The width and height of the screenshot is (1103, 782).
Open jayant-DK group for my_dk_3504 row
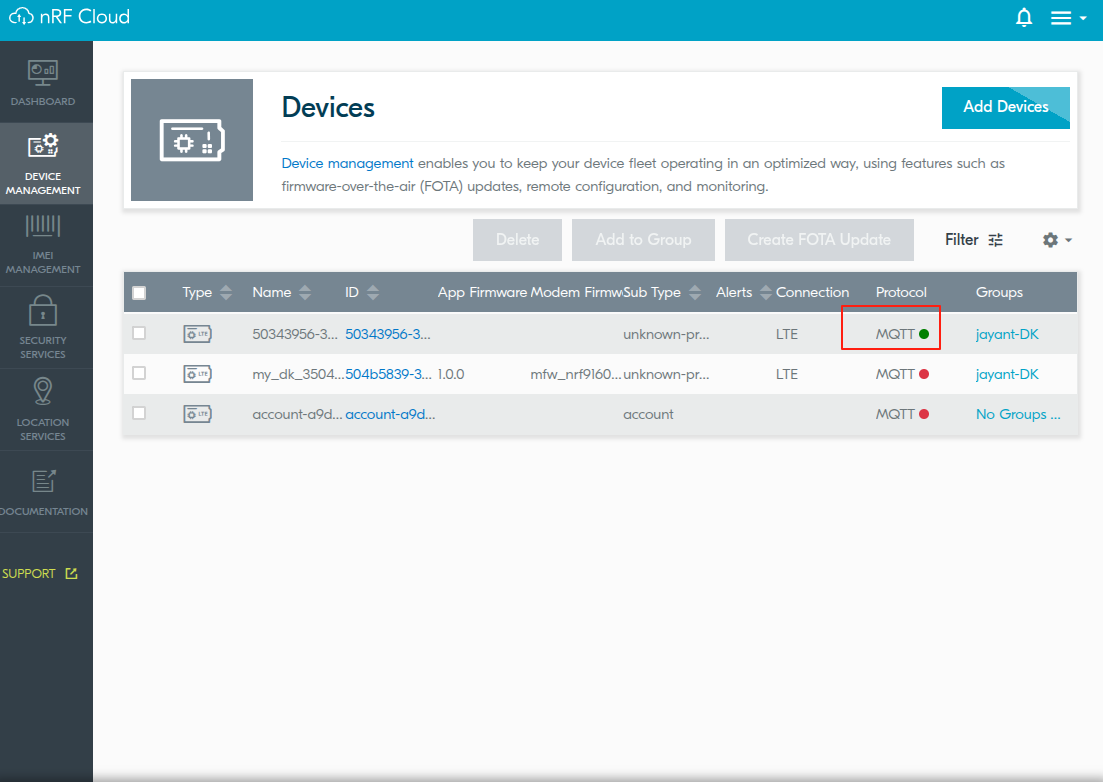1007,374
